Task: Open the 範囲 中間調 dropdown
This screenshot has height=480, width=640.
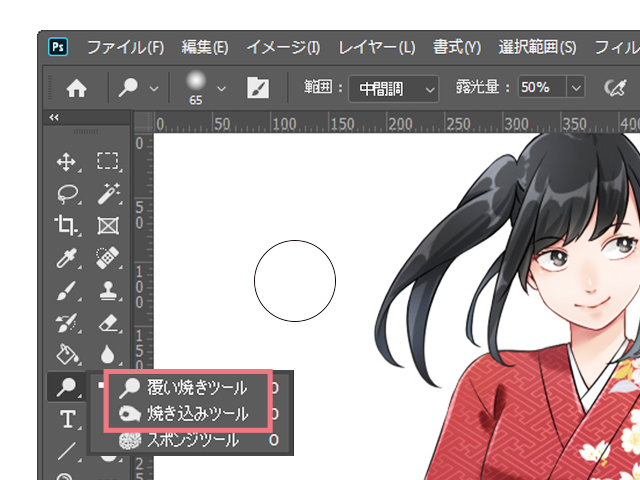Action: 393,89
